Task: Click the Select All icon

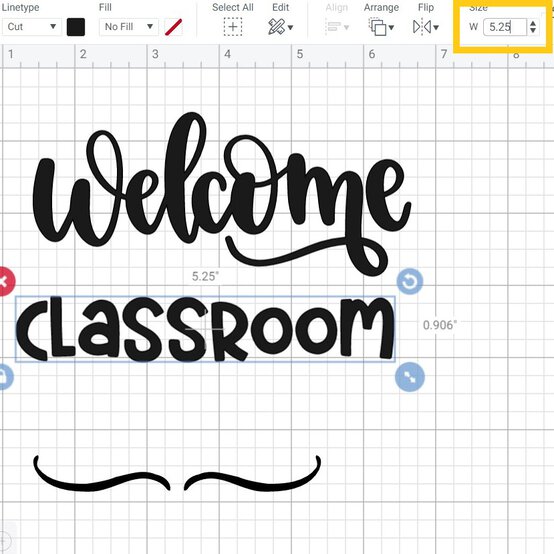Action: [233, 27]
